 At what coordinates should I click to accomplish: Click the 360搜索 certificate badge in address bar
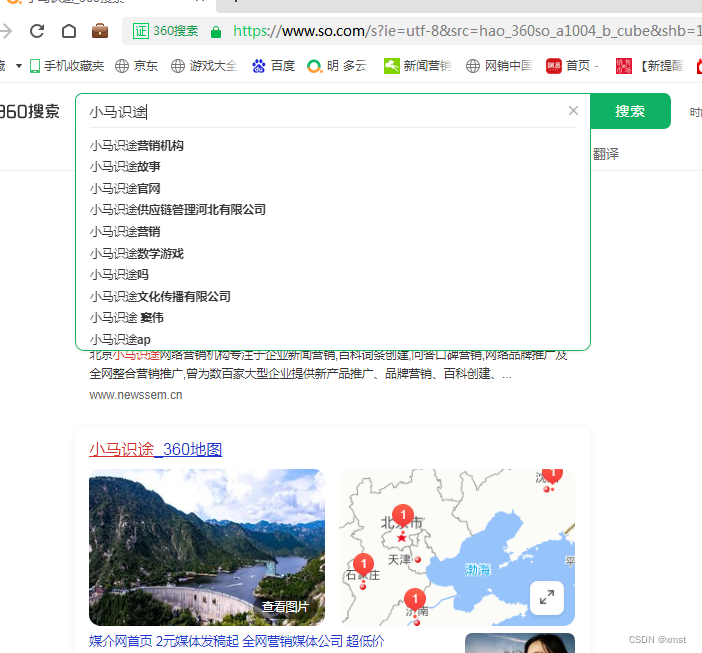[165, 31]
